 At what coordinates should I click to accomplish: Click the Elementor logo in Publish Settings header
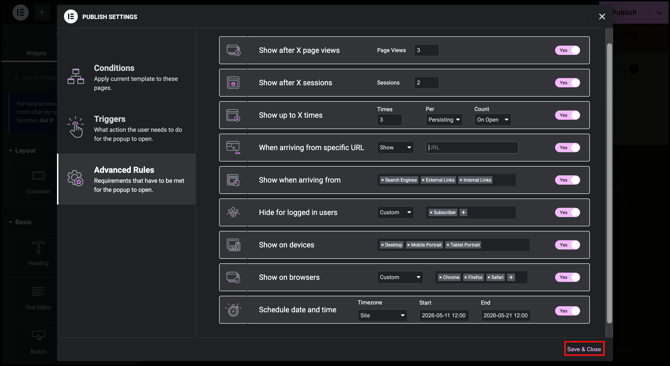point(71,17)
